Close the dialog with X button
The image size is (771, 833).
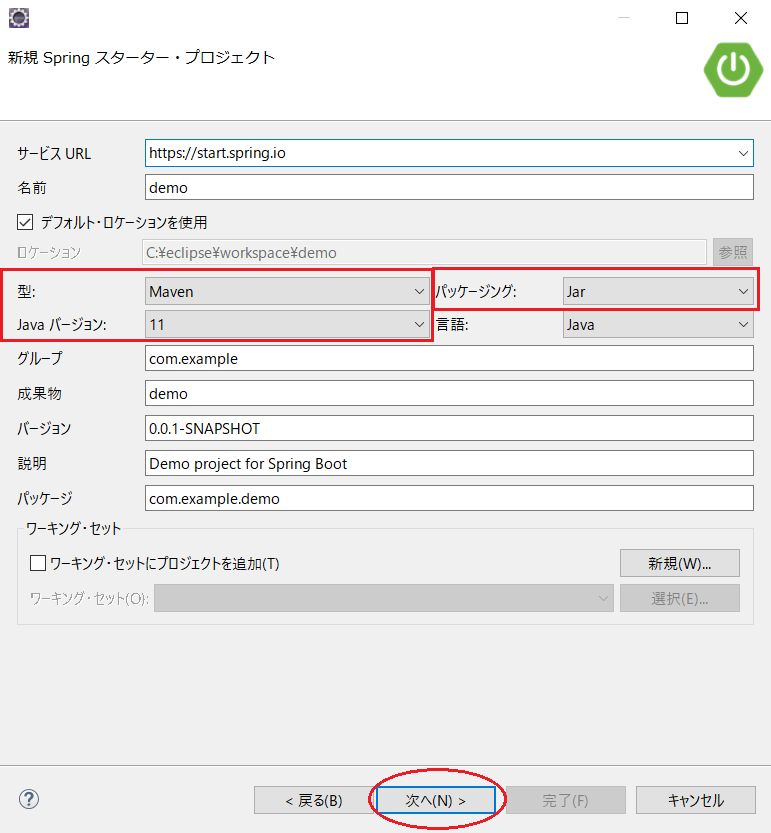[x=741, y=18]
